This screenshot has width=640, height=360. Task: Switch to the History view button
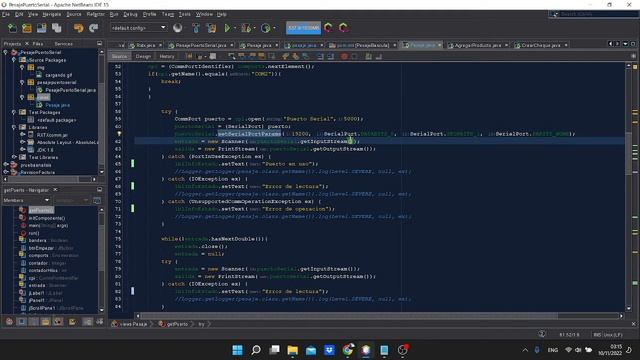[x=167, y=56]
